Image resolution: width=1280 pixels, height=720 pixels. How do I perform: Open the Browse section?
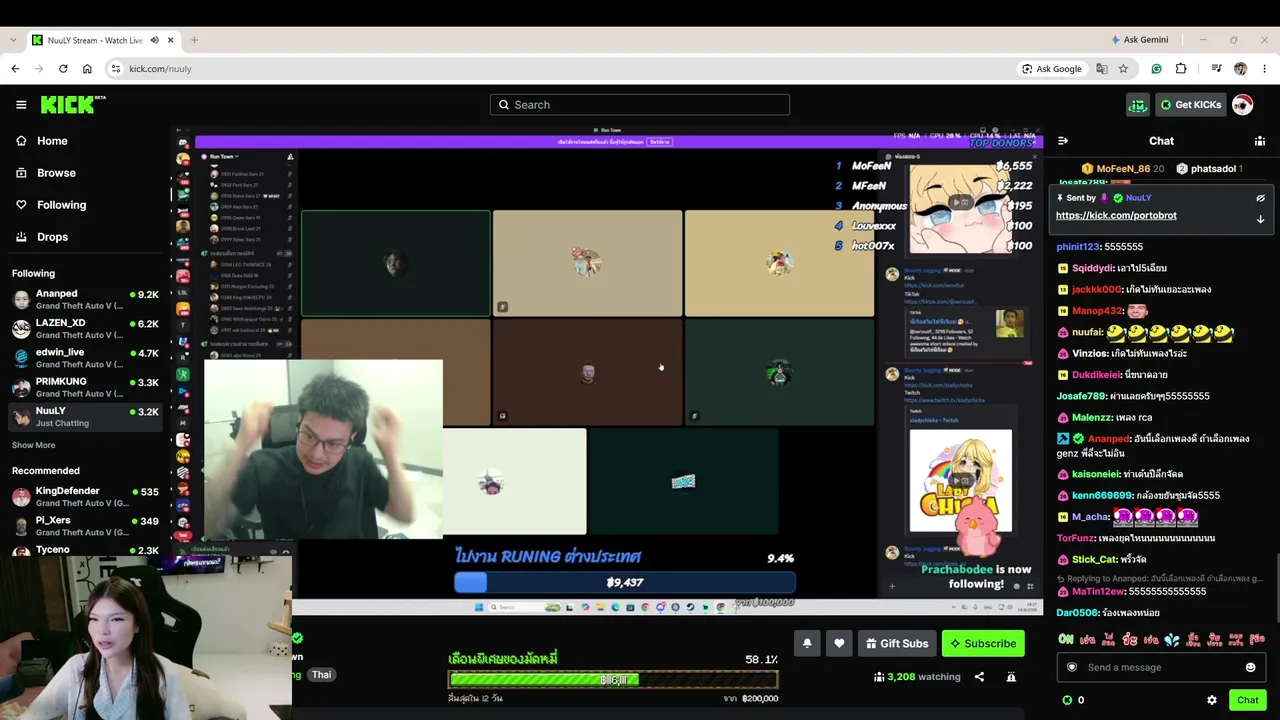point(46,173)
